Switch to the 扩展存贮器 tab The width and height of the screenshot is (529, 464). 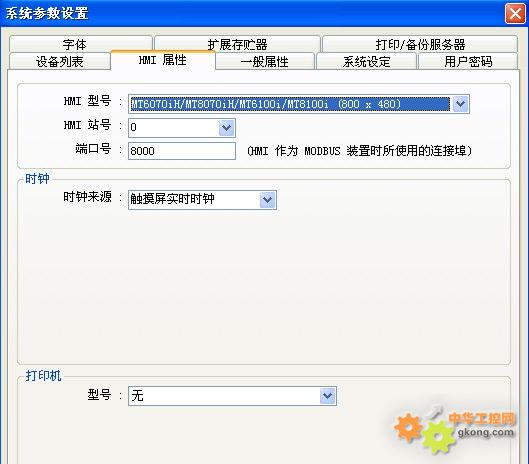[x=237, y=44]
